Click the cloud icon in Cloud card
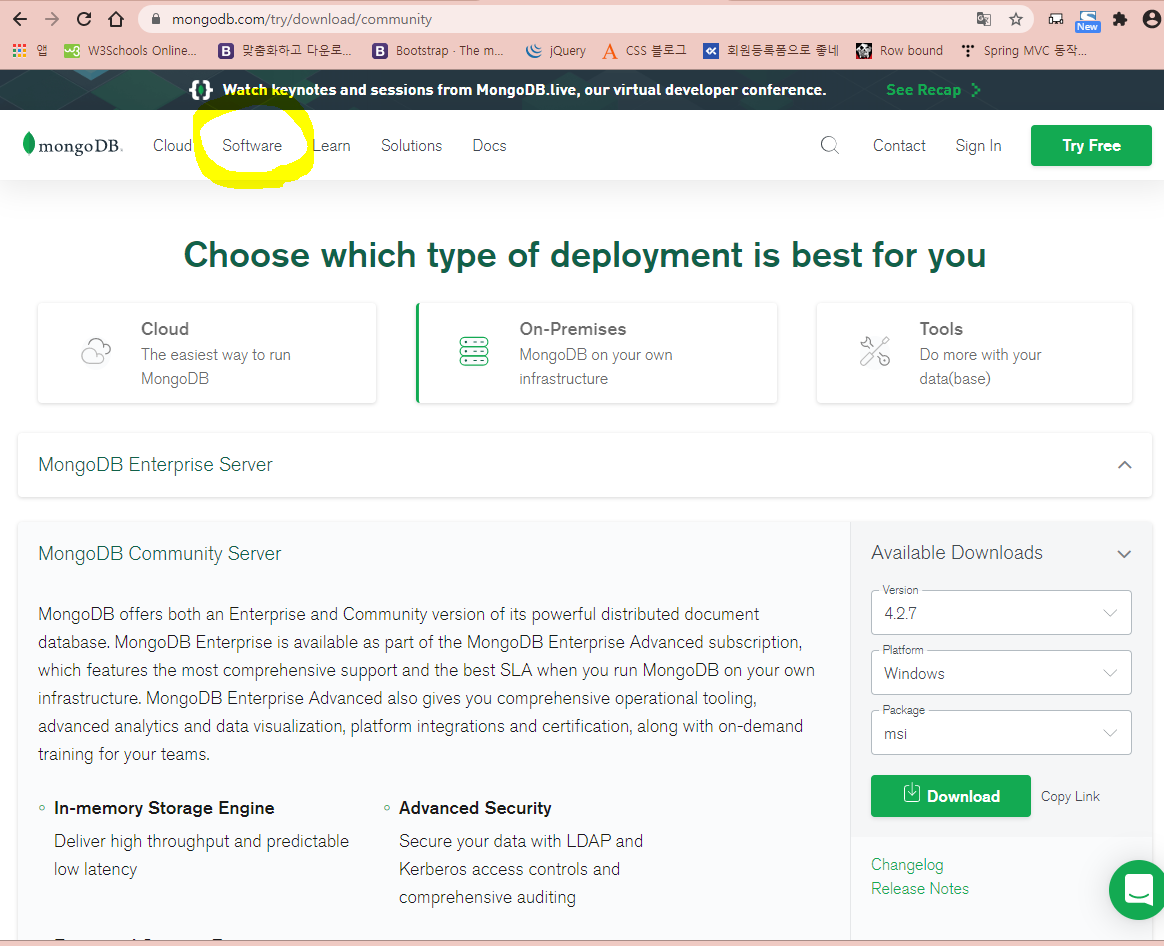 coord(96,351)
